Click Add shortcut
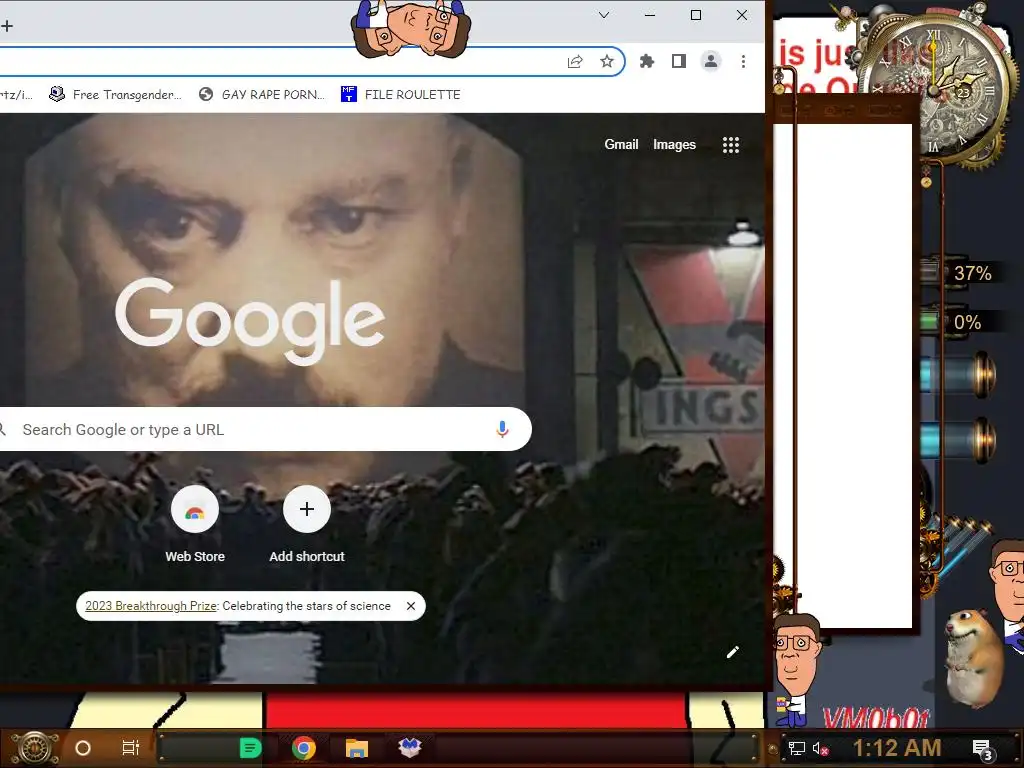The height and width of the screenshot is (768, 1024). point(307,525)
